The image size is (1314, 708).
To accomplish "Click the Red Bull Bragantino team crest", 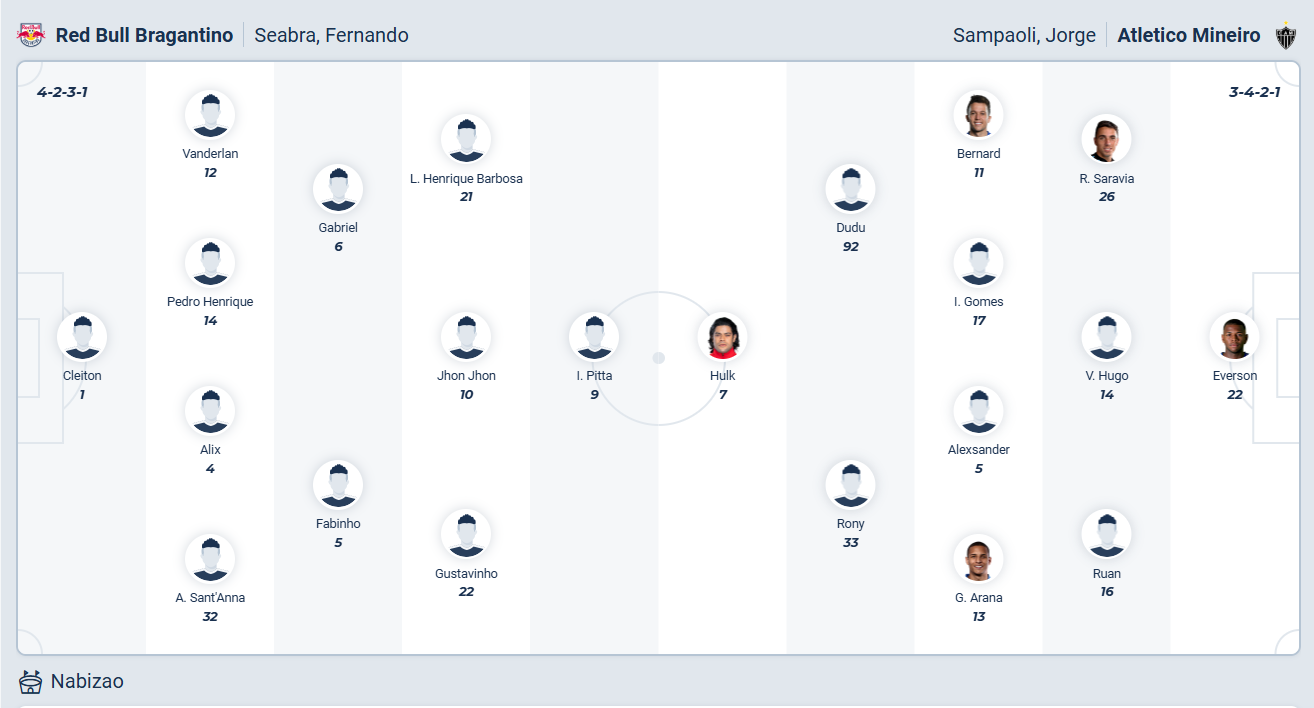I will click(x=31, y=35).
